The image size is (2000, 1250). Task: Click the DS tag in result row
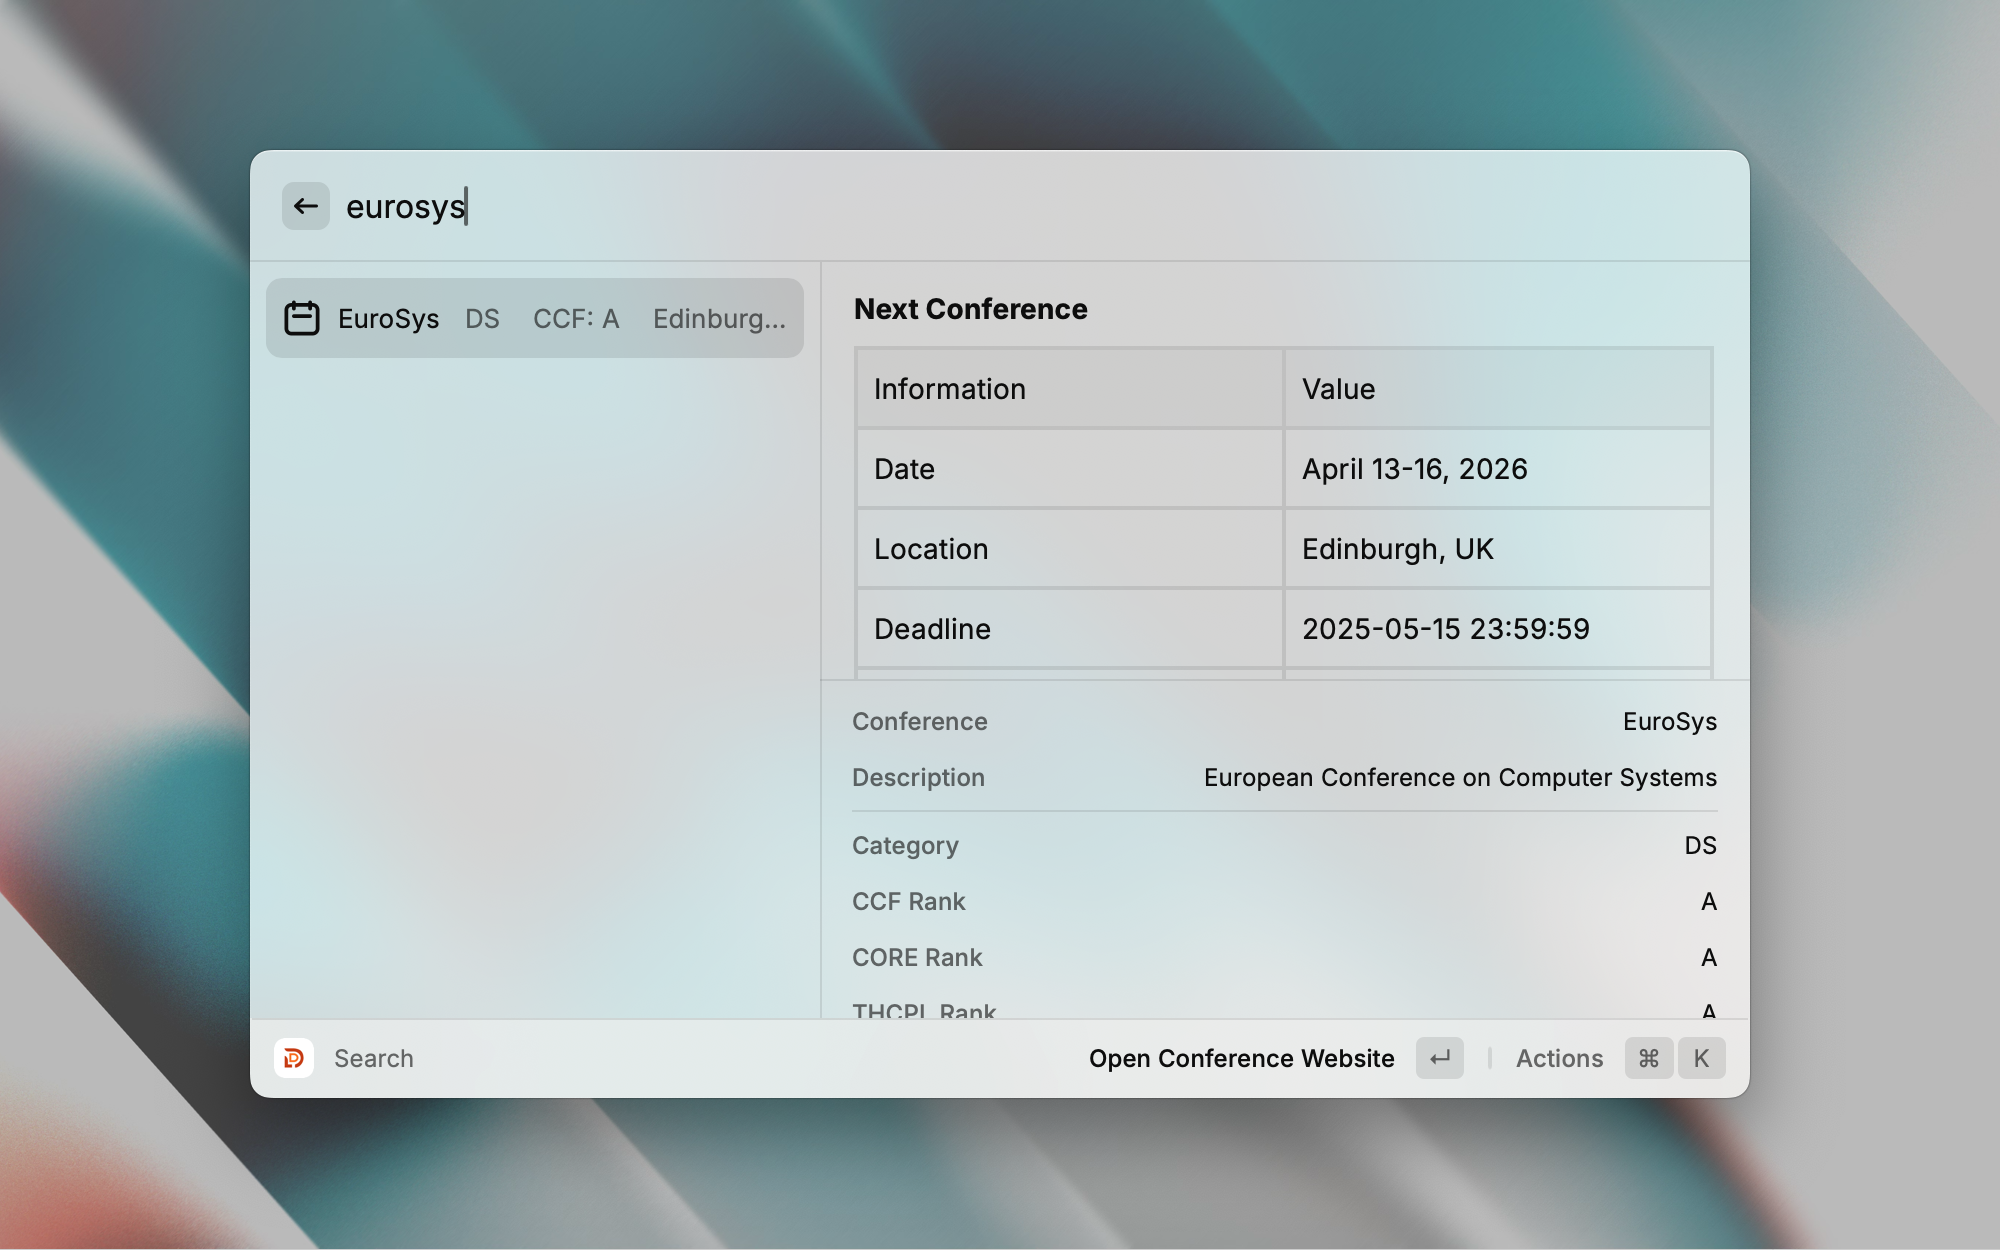coord(482,319)
